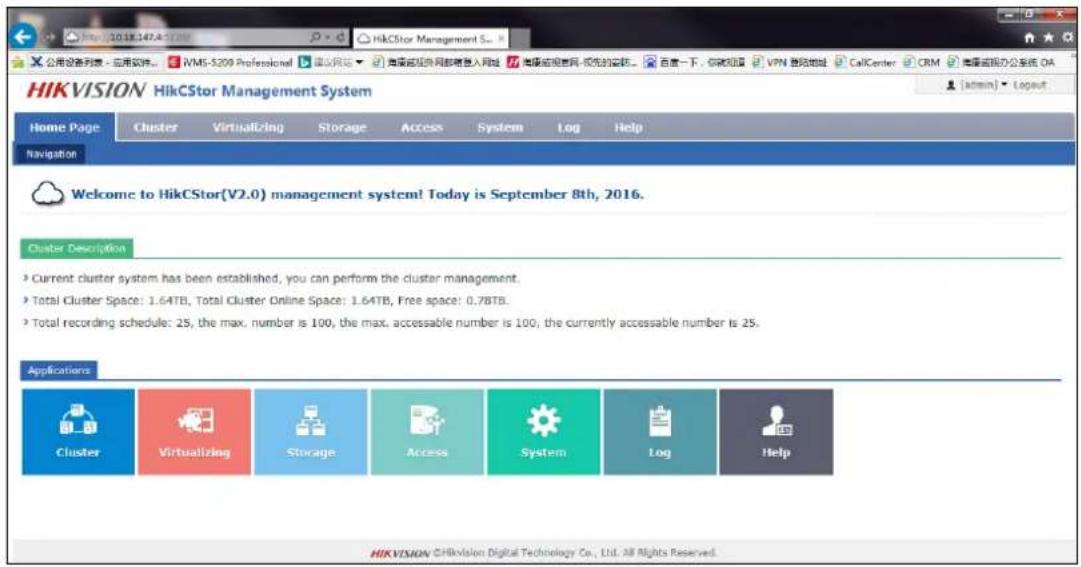The image size is (1081, 567).
Task: Open the Storage menu tab
Action: 342,127
